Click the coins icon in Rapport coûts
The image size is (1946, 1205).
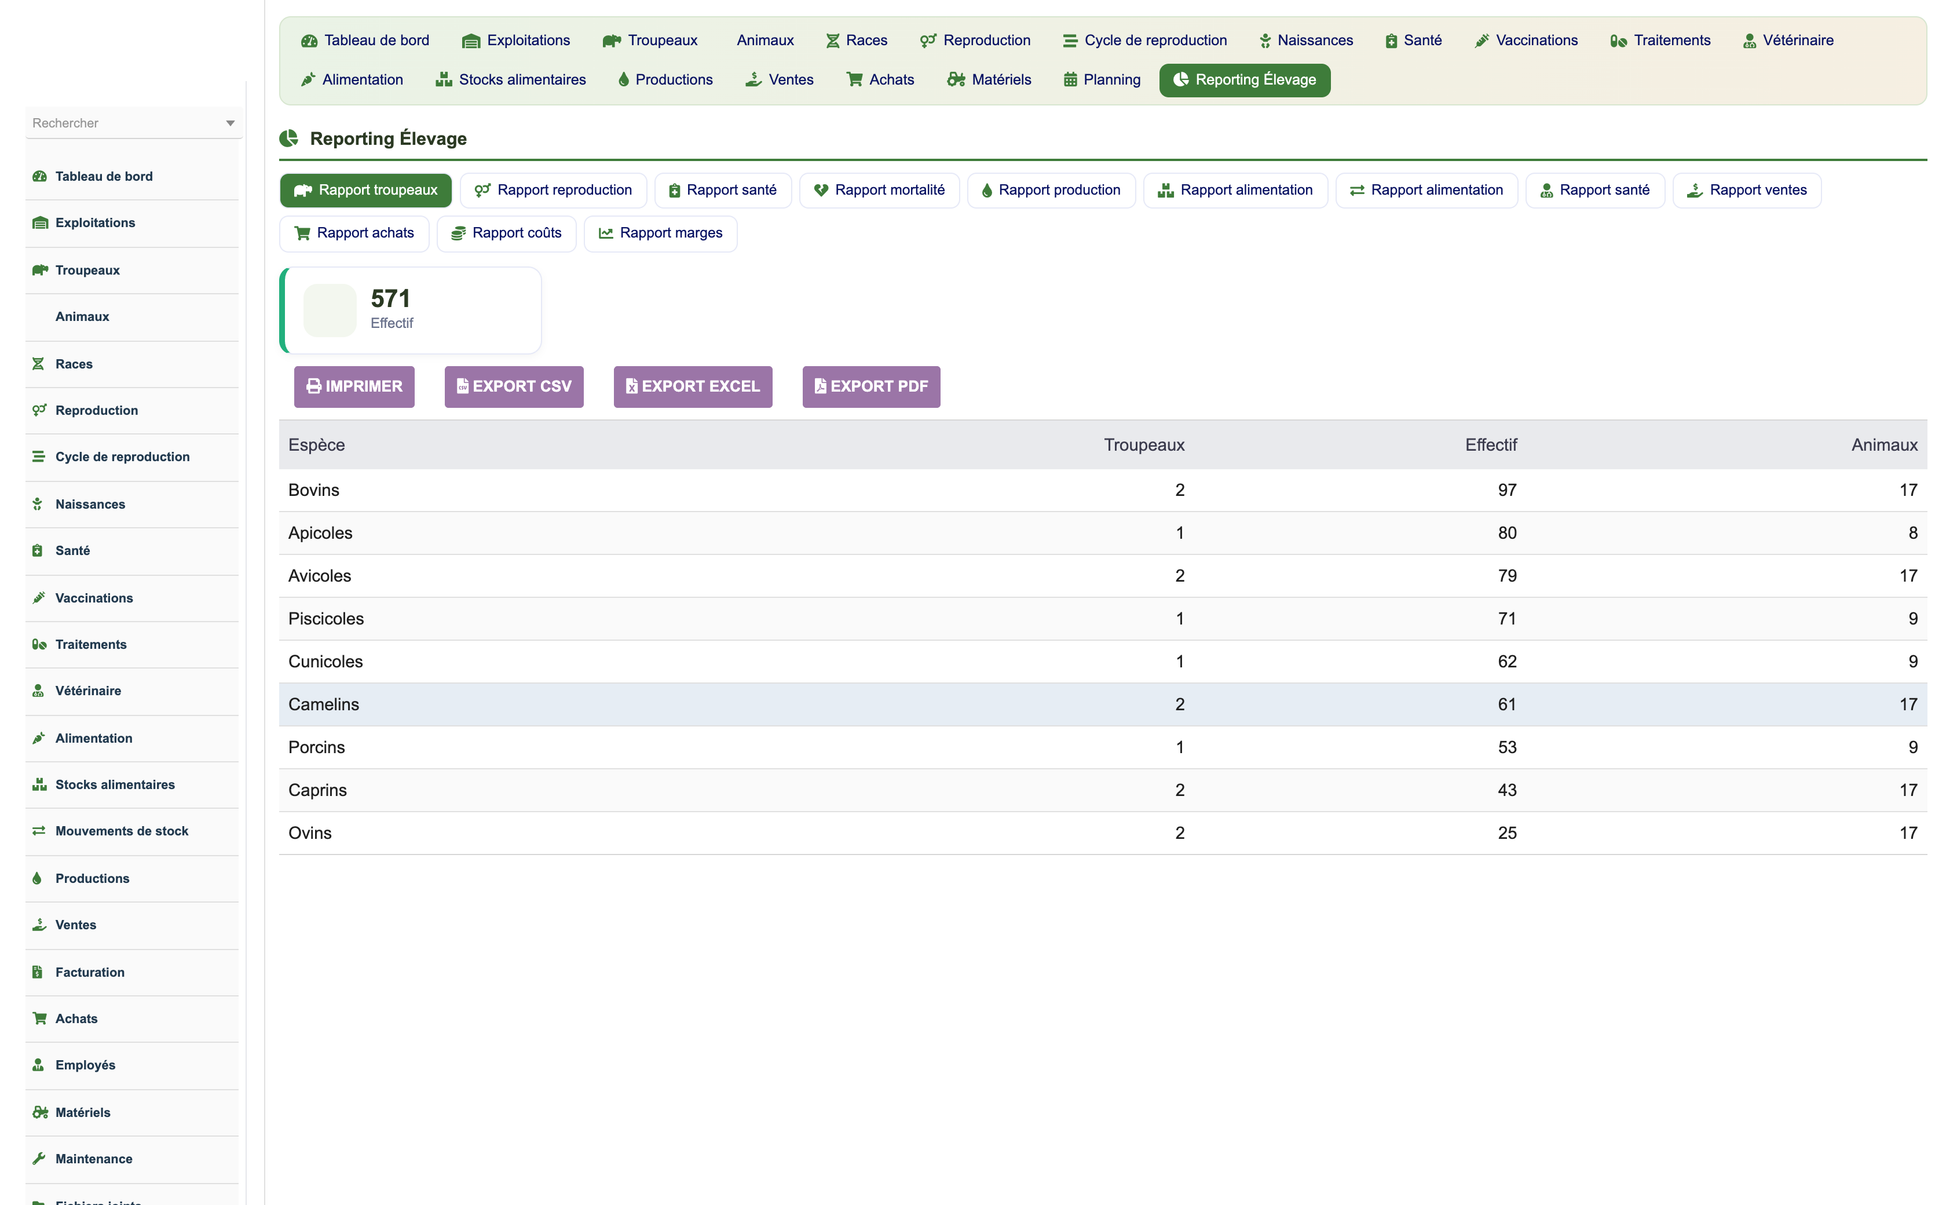click(458, 233)
